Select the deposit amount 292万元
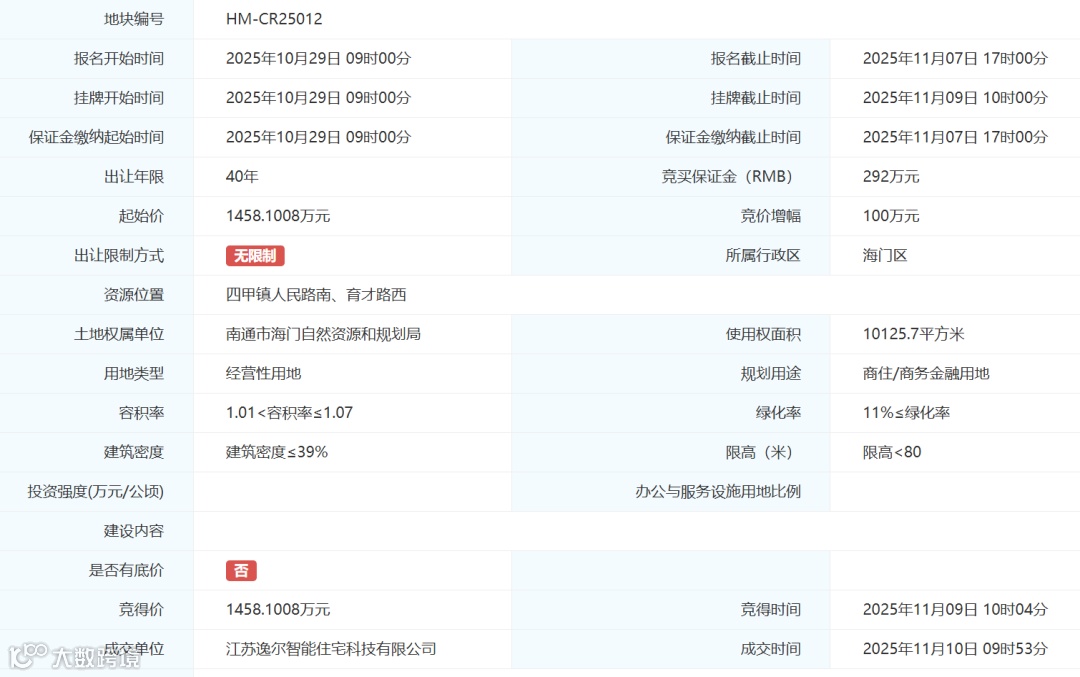The width and height of the screenshot is (1080, 677). point(891,176)
